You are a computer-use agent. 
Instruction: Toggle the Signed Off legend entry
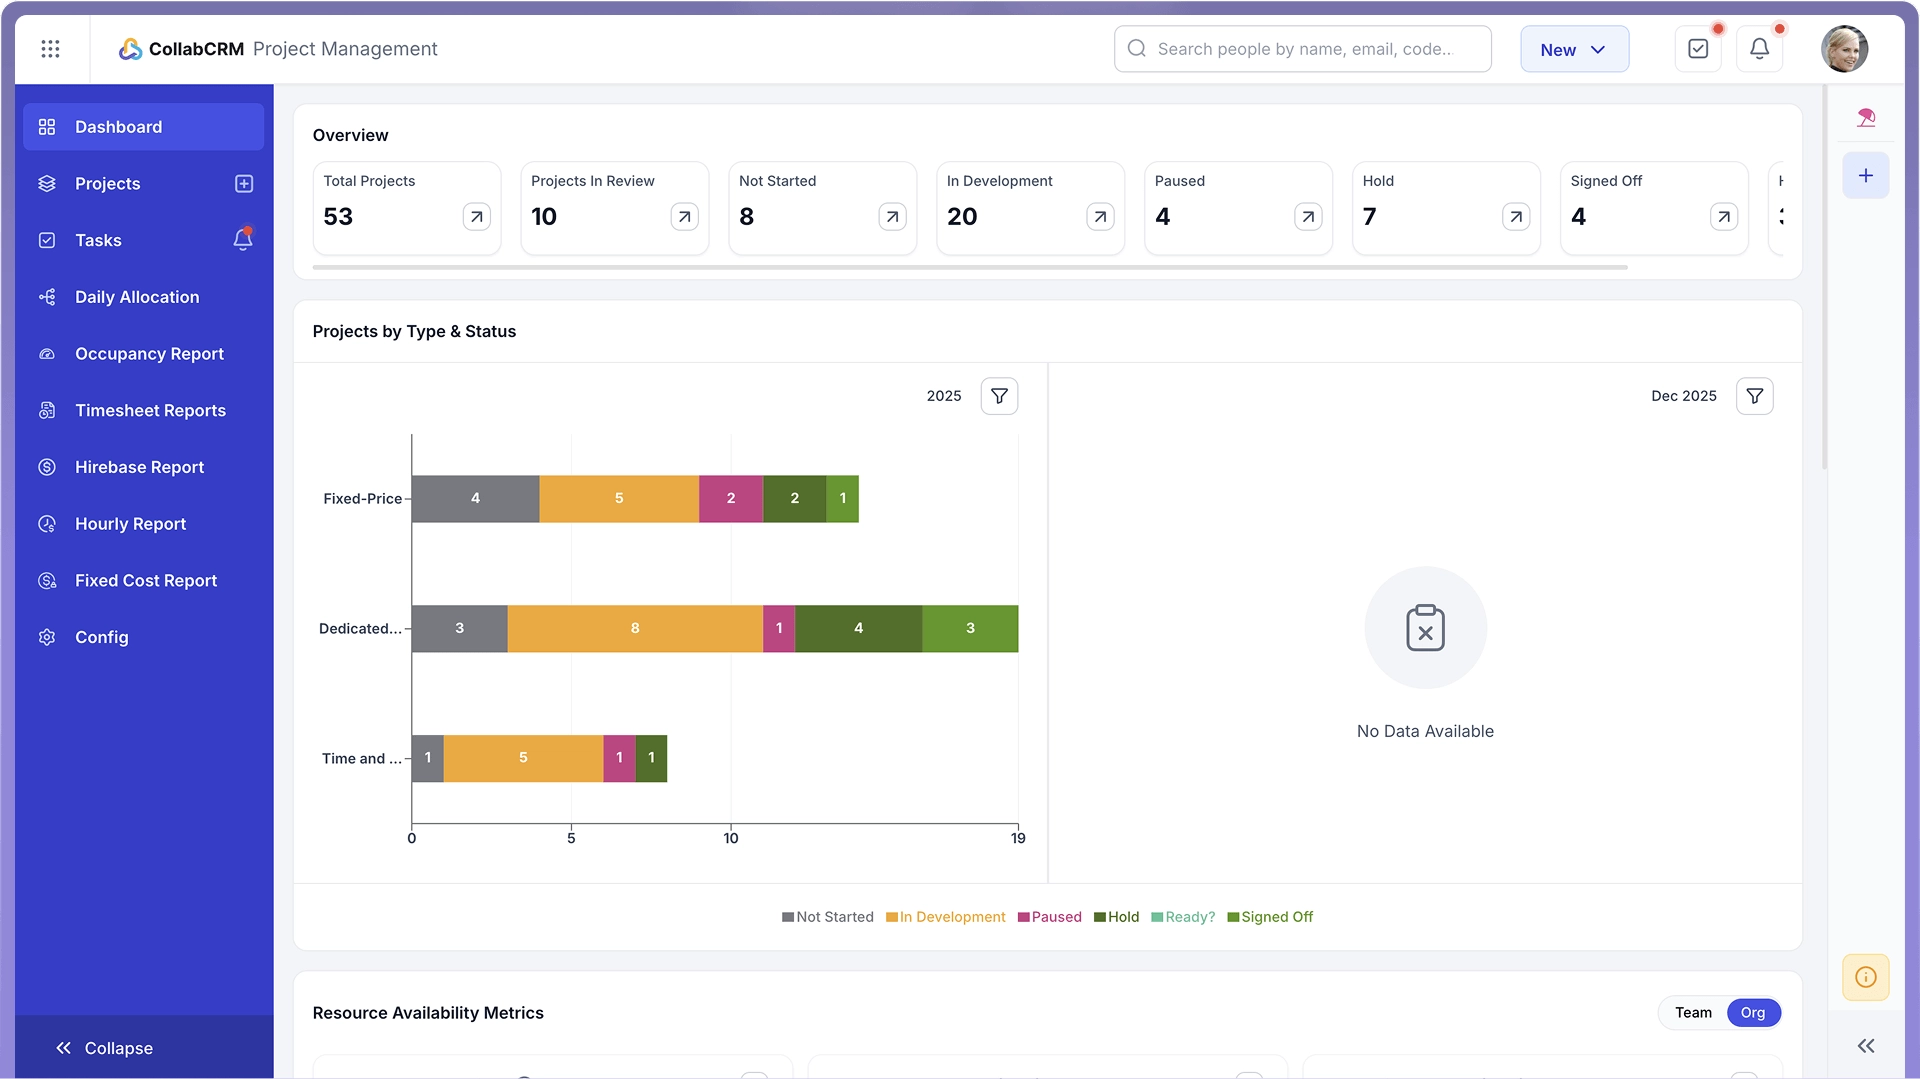[1270, 916]
